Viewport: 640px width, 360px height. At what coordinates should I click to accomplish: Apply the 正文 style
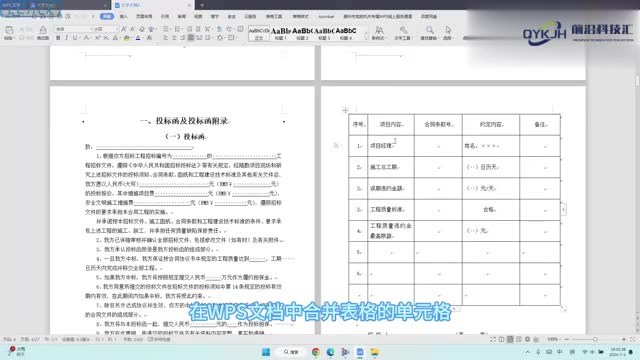(259, 33)
